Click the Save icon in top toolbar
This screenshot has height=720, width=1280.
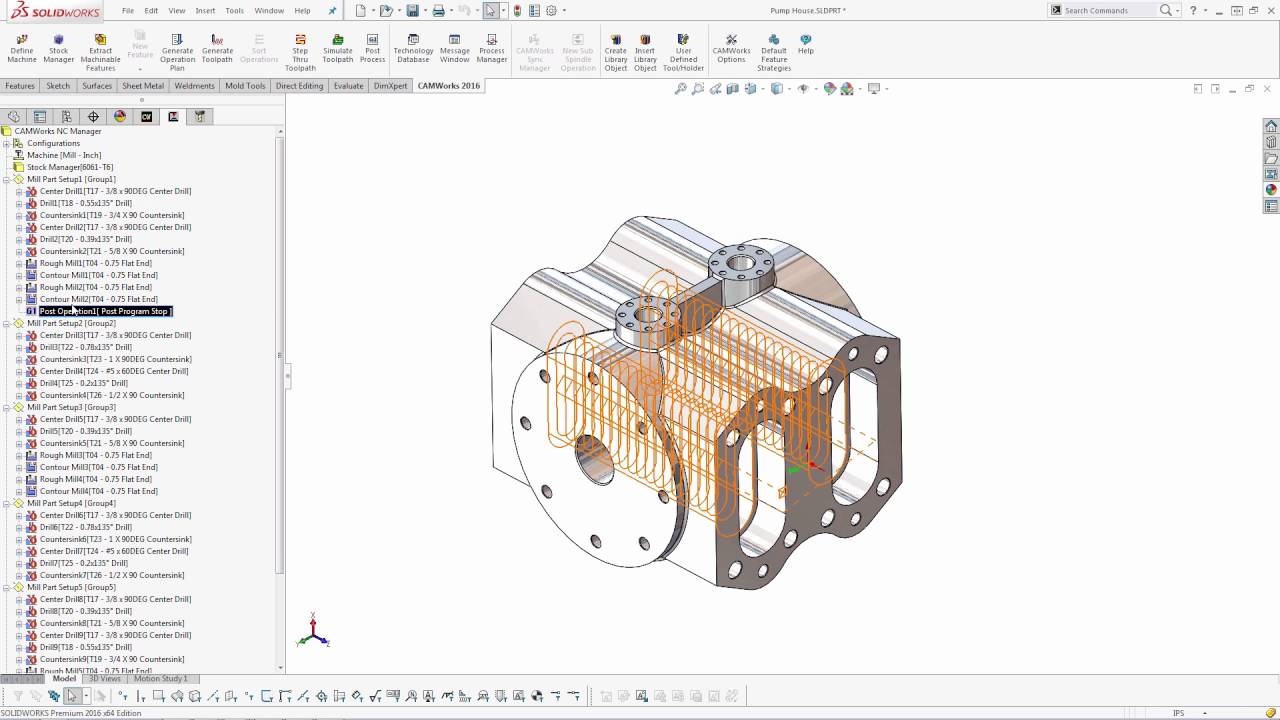tap(412, 10)
